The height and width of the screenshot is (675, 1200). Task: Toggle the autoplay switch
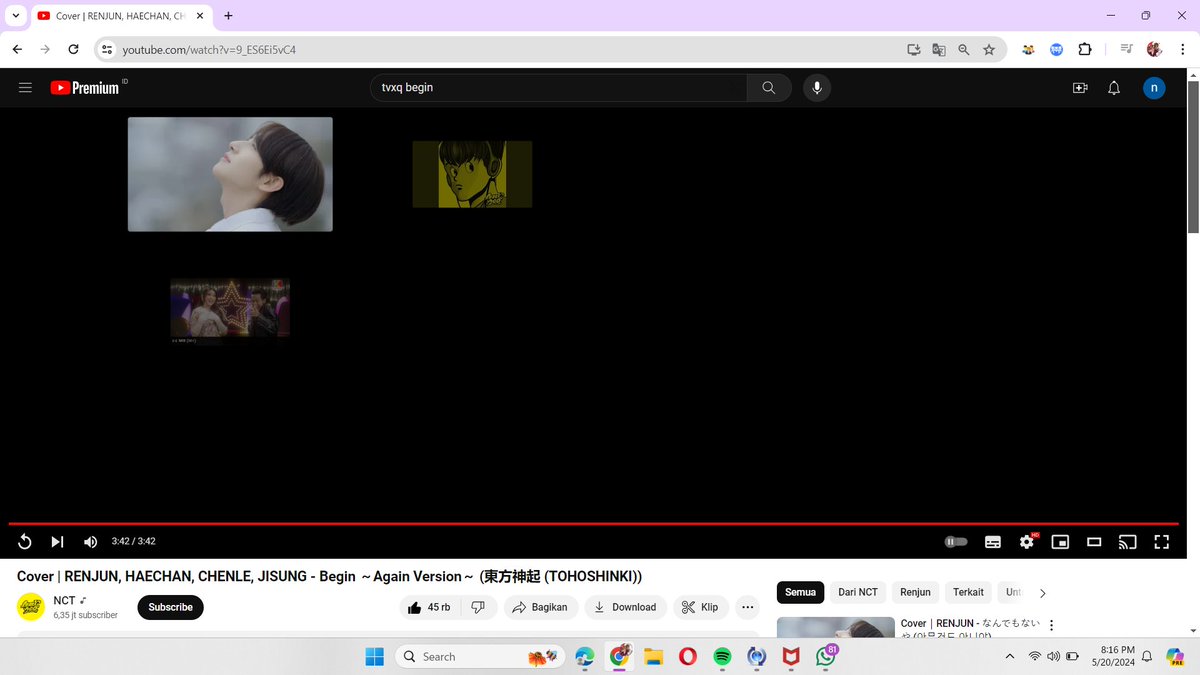[x=956, y=541]
